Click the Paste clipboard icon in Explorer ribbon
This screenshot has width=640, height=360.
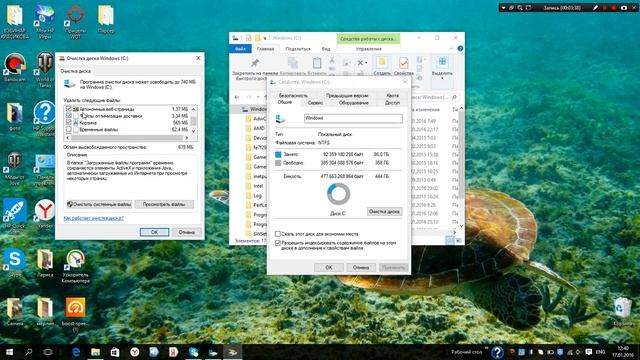317,63
